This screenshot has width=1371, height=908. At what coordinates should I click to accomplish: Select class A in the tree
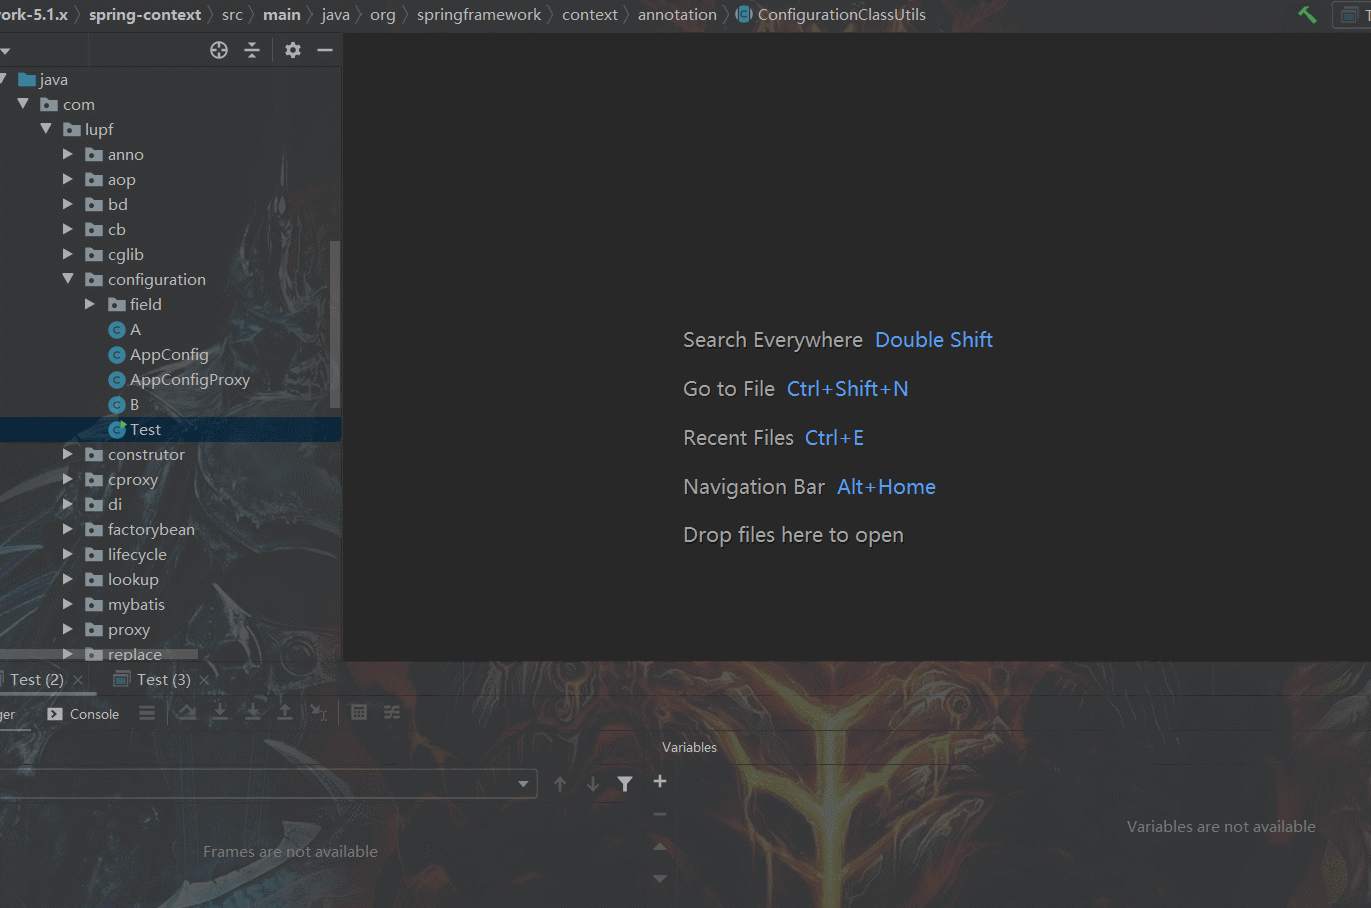(x=135, y=330)
